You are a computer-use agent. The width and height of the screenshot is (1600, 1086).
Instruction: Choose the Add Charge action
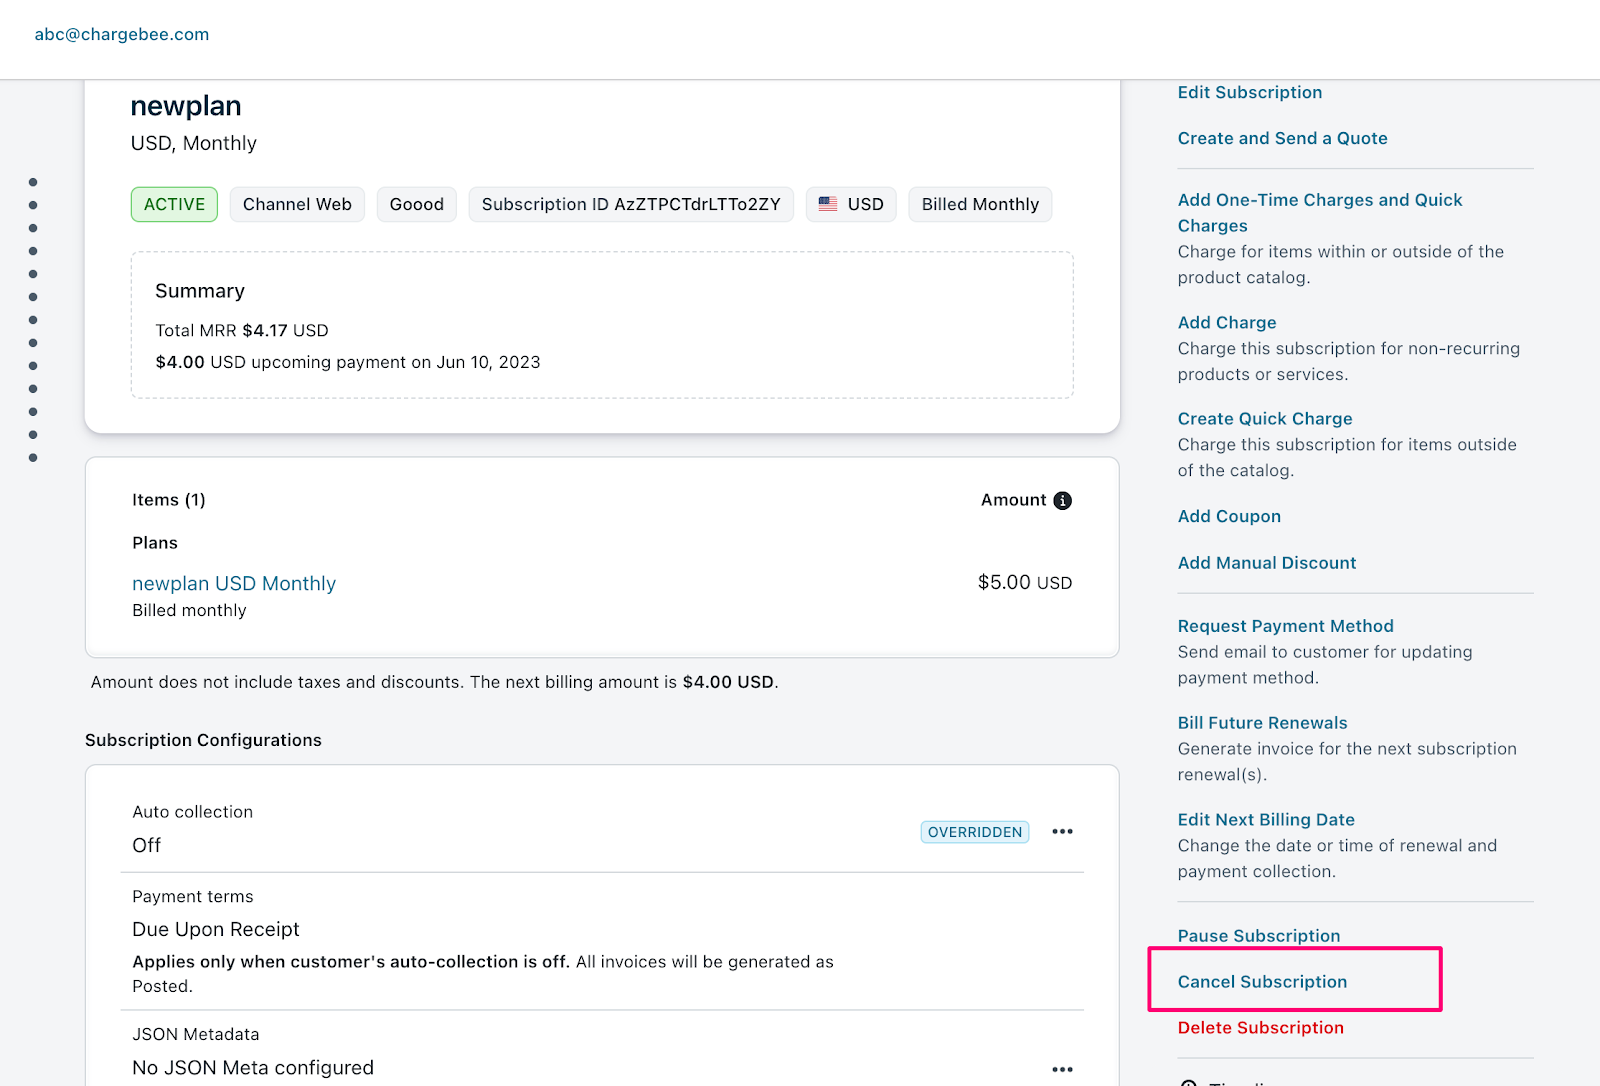(x=1226, y=322)
